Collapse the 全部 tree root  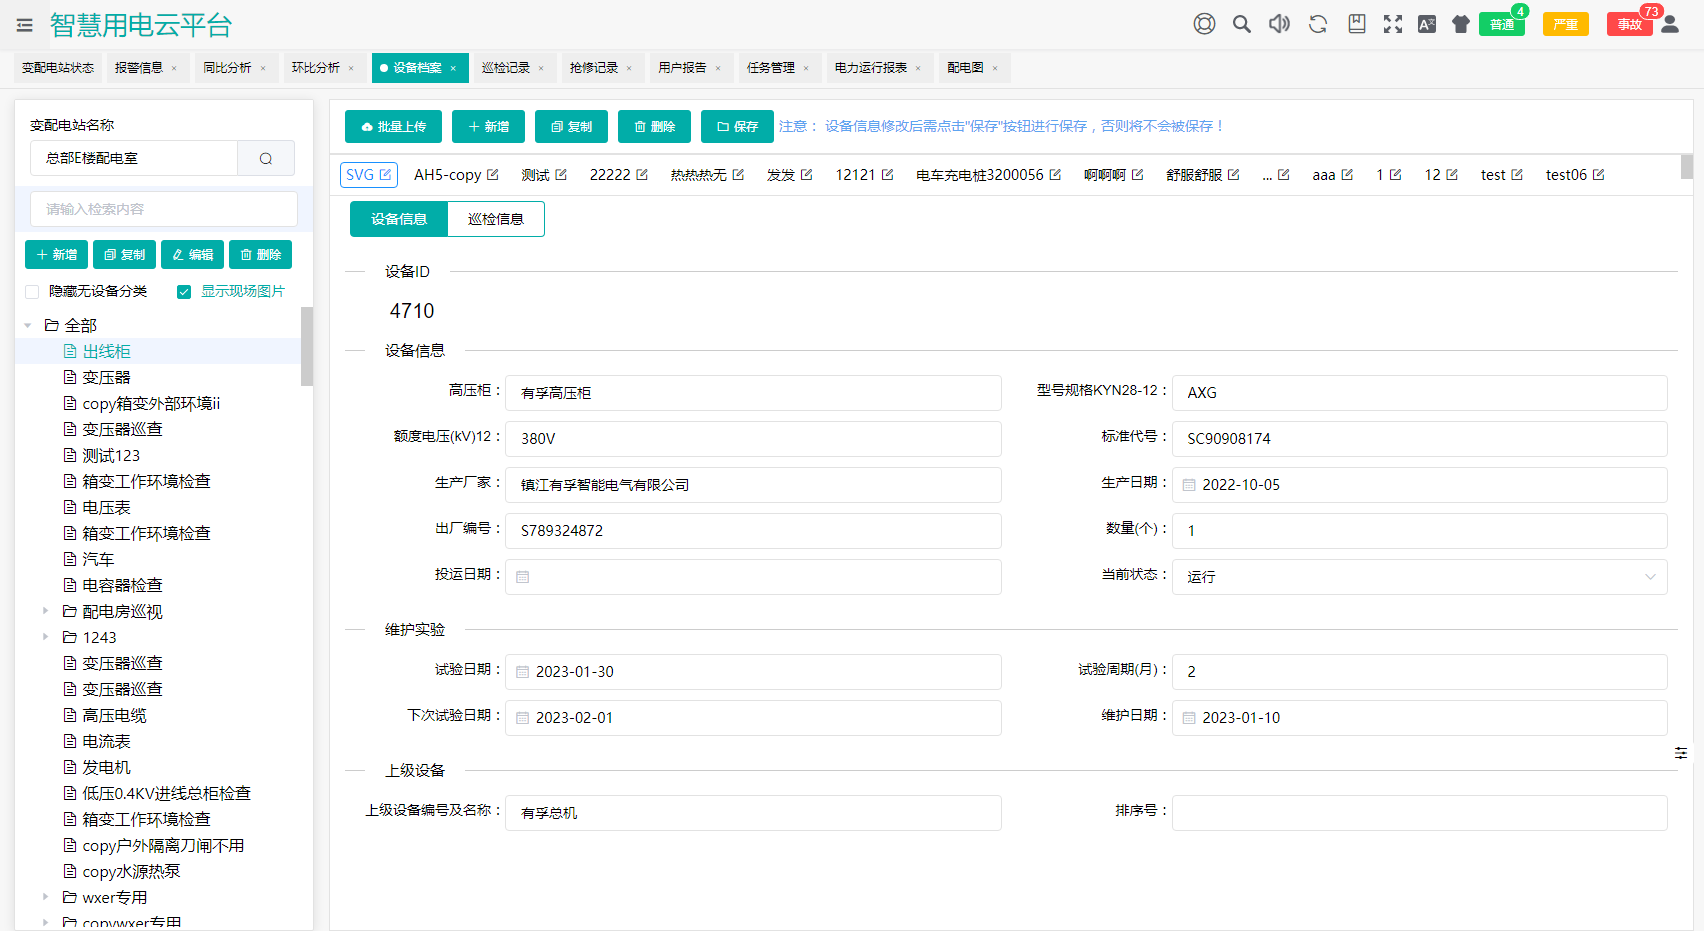click(x=28, y=326)
